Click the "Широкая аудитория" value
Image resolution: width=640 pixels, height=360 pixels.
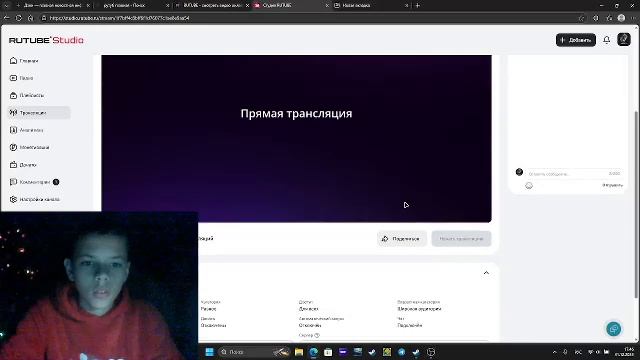click(x=419, y=309)
